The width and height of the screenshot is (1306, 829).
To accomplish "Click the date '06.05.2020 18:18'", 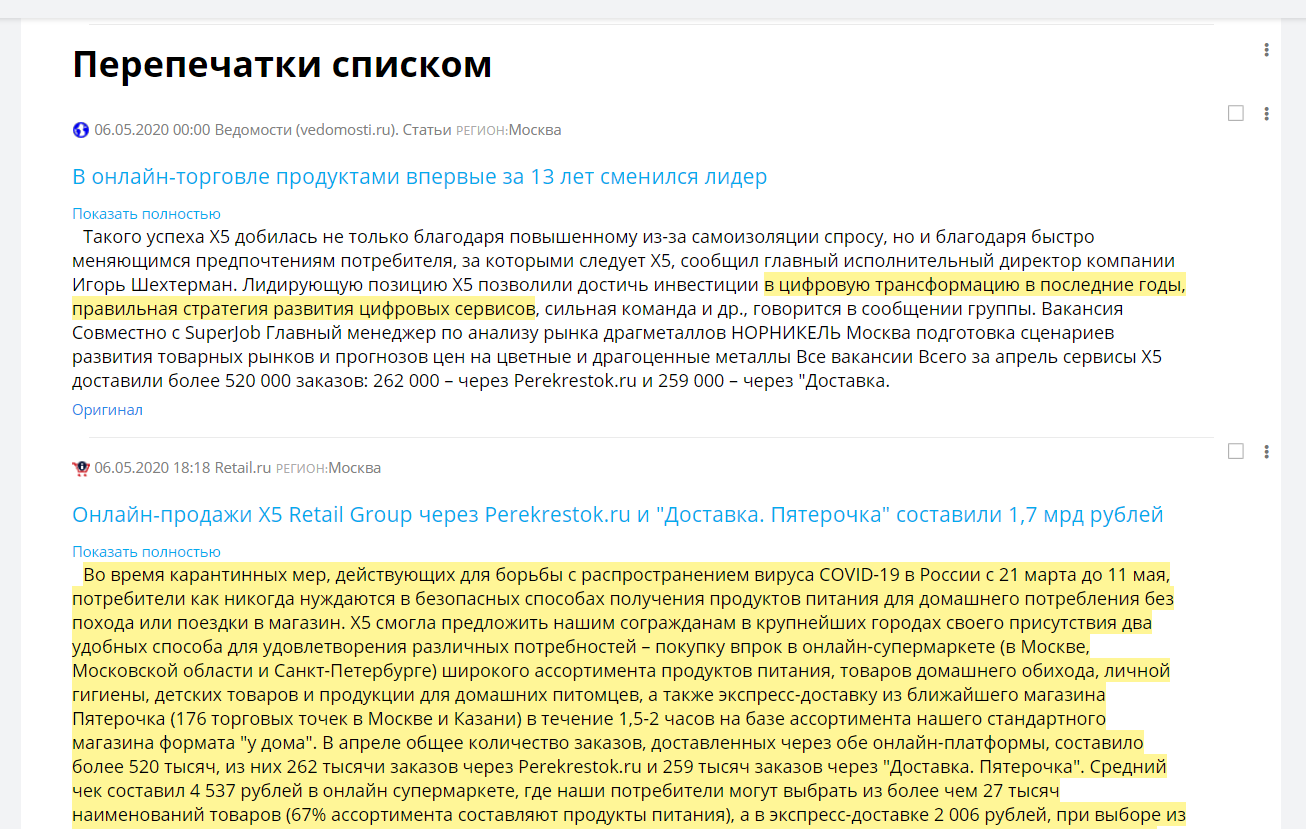I will coord(152,468).
